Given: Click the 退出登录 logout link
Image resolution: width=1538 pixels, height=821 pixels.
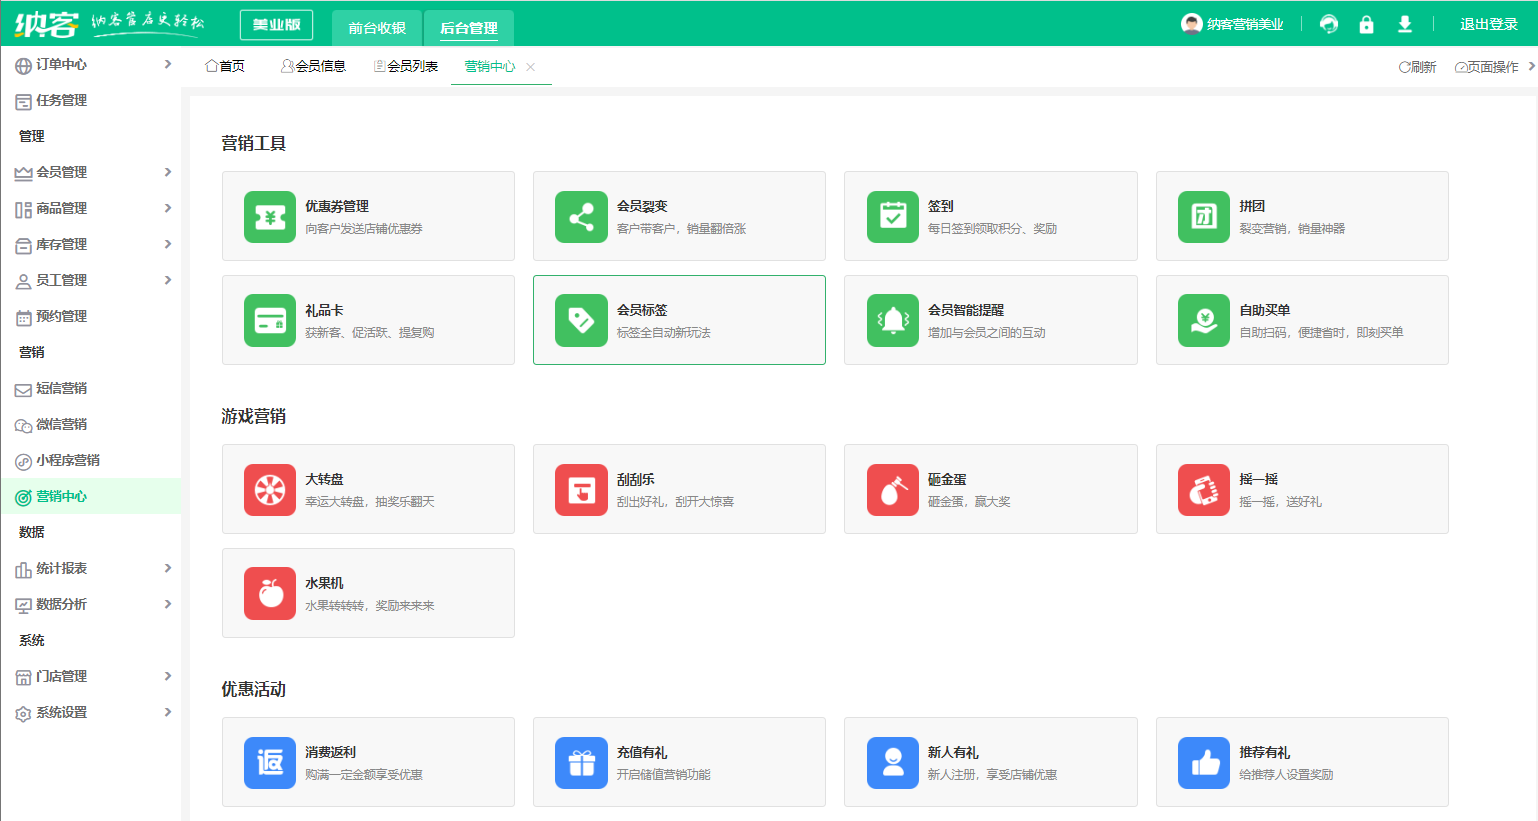Looking at the screenshot, I should coord(1488,24).
